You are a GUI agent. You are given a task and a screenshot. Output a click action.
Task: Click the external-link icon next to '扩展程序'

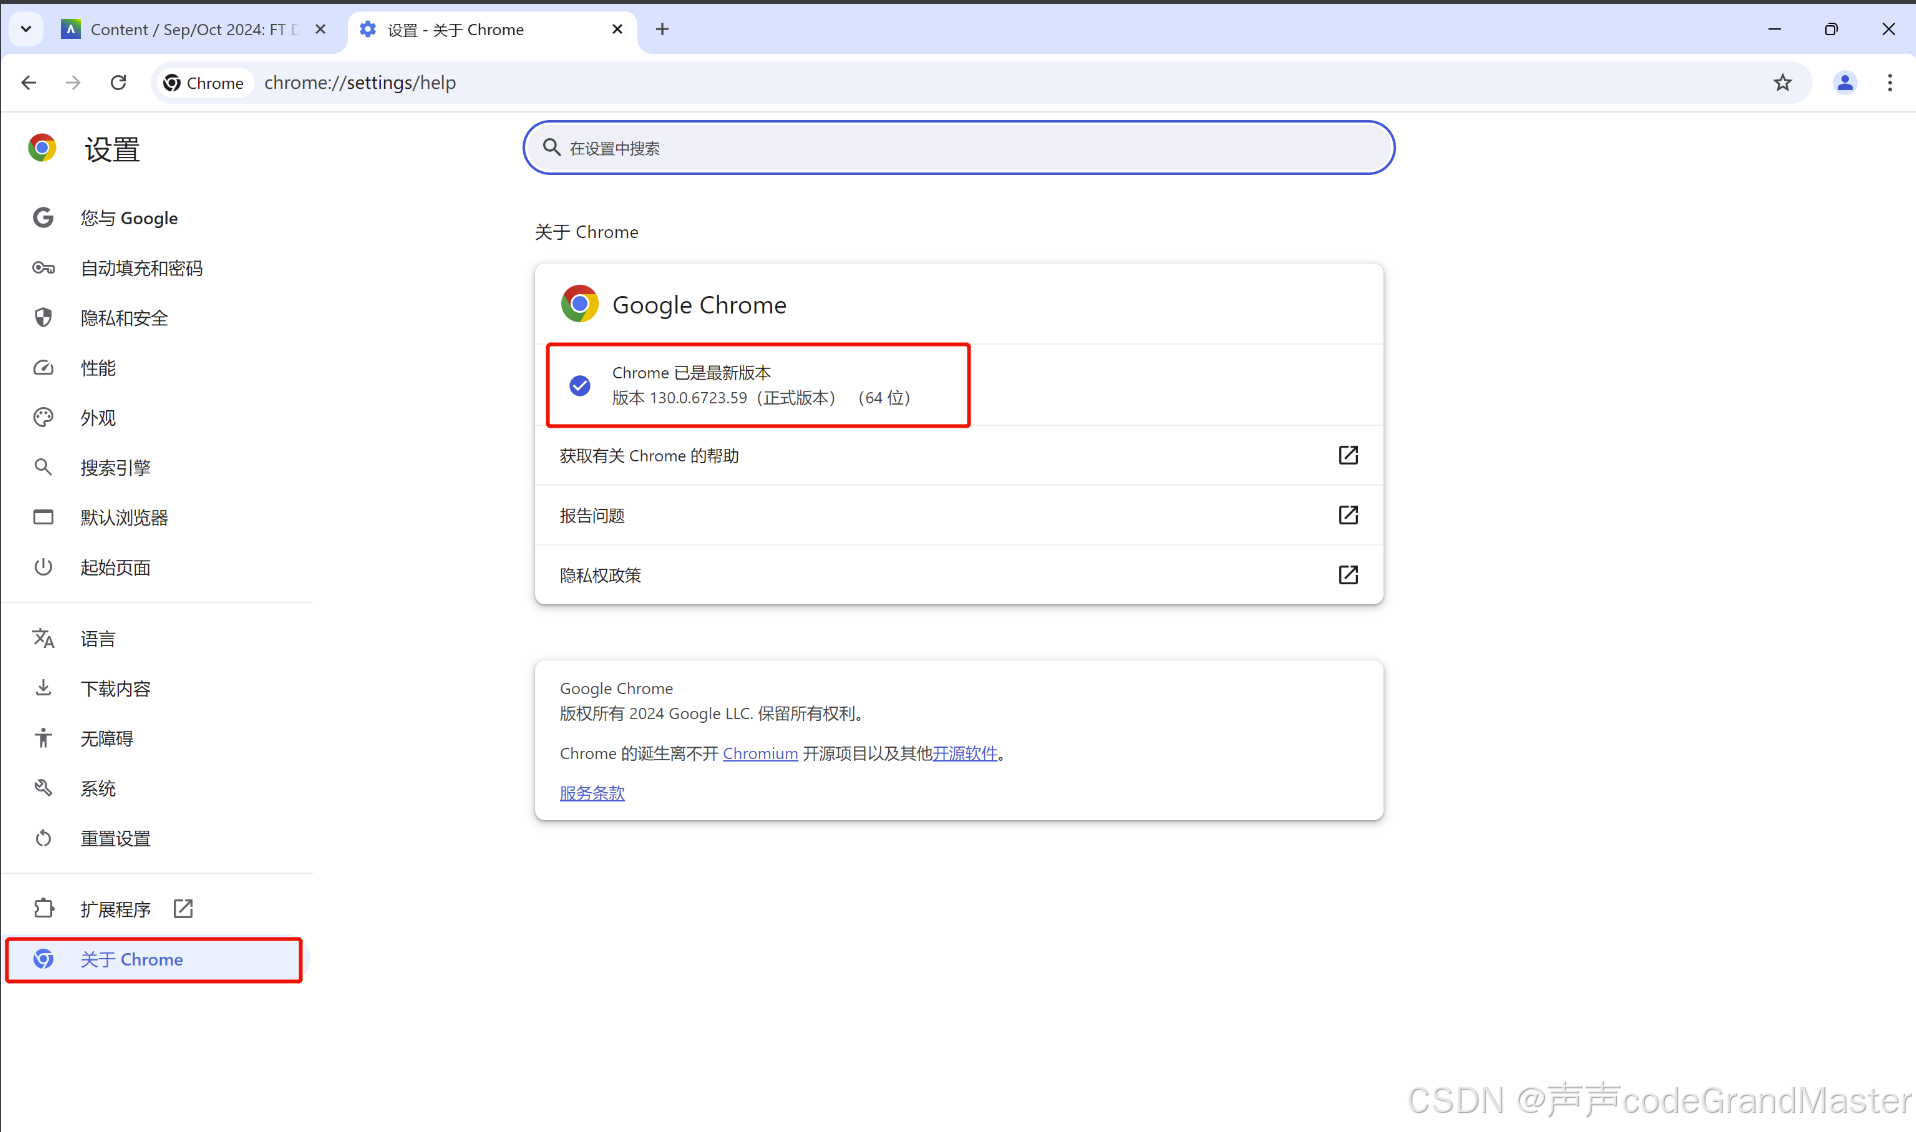pos(183,908)
